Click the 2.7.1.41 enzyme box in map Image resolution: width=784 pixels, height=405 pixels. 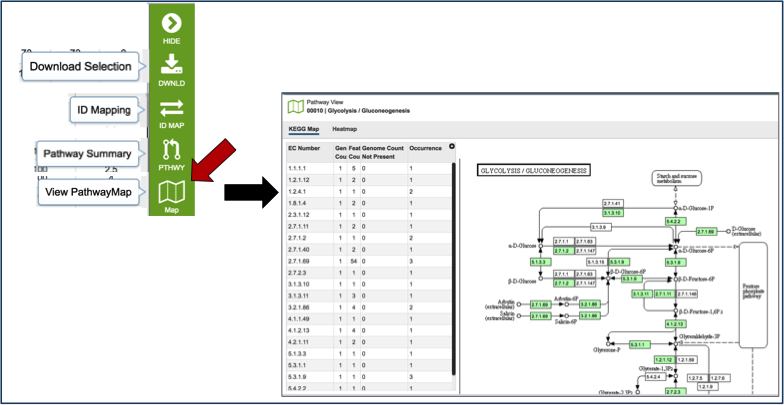pos(612,204)
